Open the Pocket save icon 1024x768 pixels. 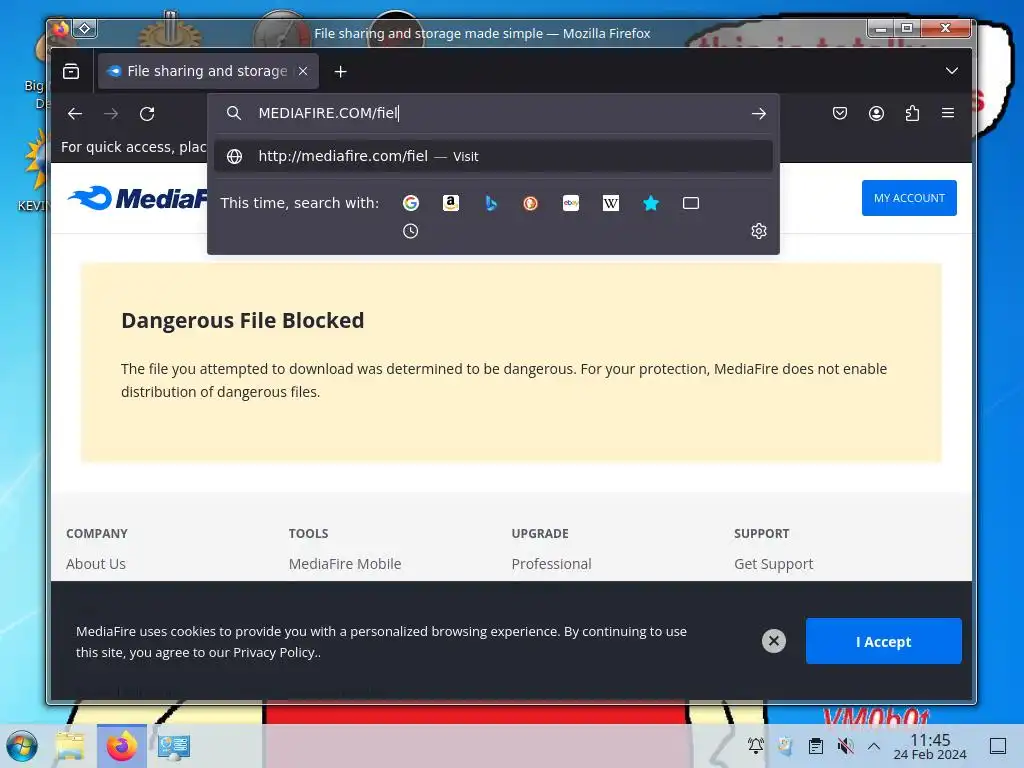pos(840,114)
